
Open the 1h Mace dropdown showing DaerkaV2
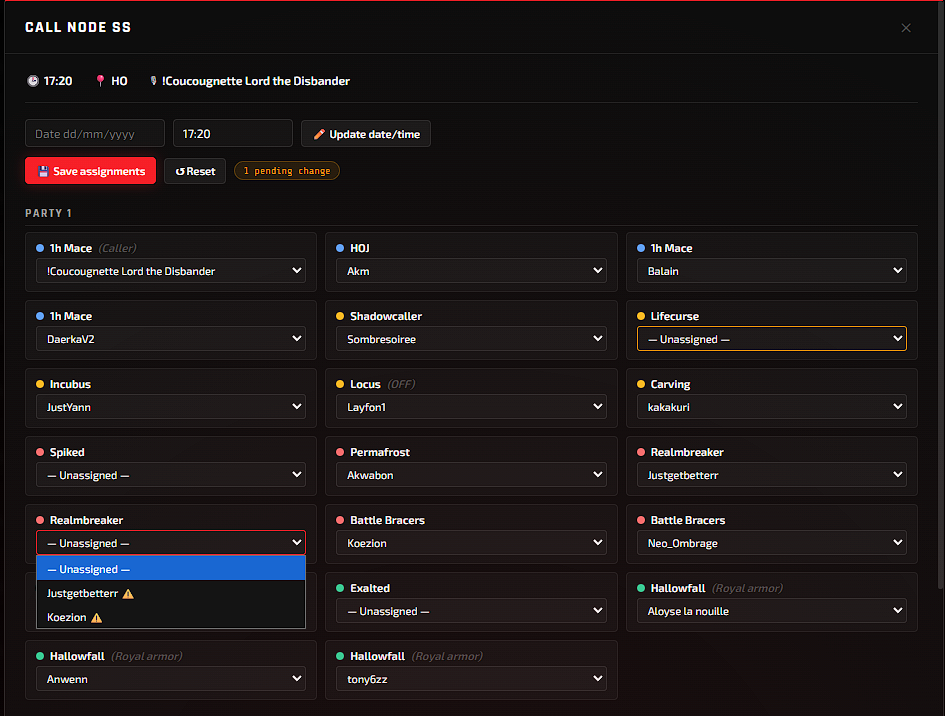pyautogui.click(x=171, y=339)
